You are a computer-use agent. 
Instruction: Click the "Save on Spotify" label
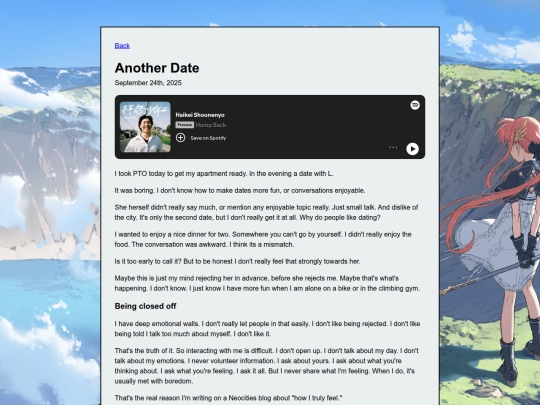point(208,138)
